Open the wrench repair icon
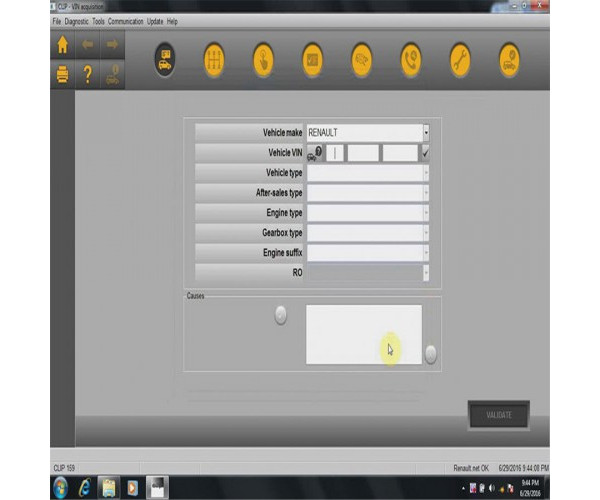The image size is (600, 500). click(x=460, y=60)
